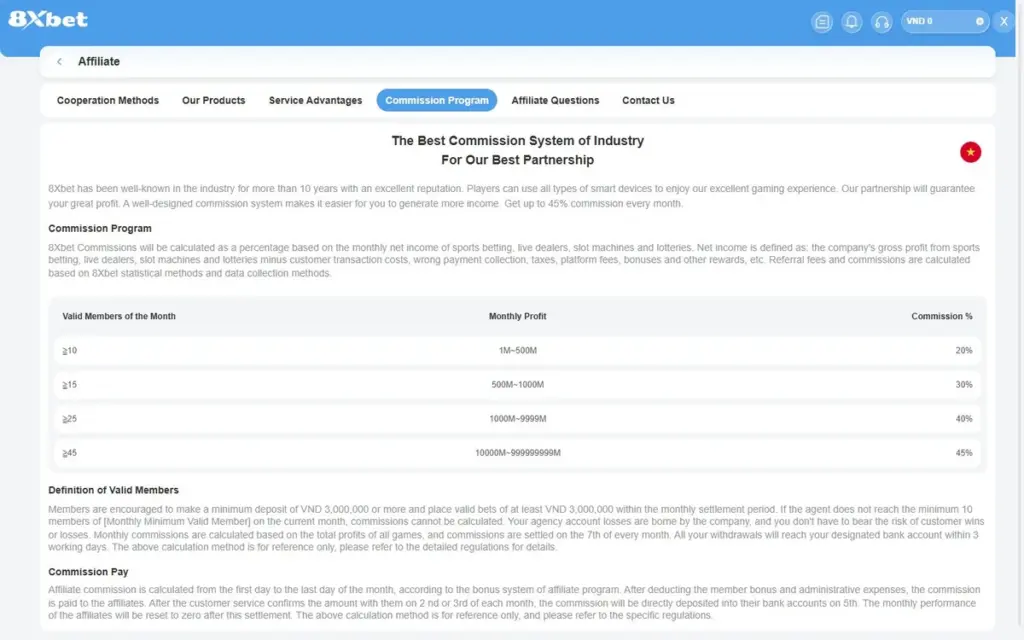Click the '1M~500M' profit cell

[518, 351]
